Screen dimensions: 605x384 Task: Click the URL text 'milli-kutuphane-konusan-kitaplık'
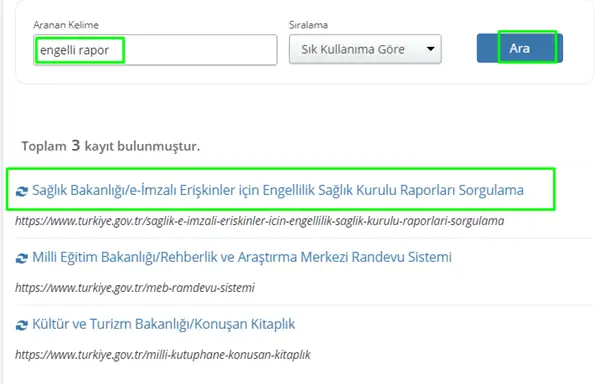(162, 355)
